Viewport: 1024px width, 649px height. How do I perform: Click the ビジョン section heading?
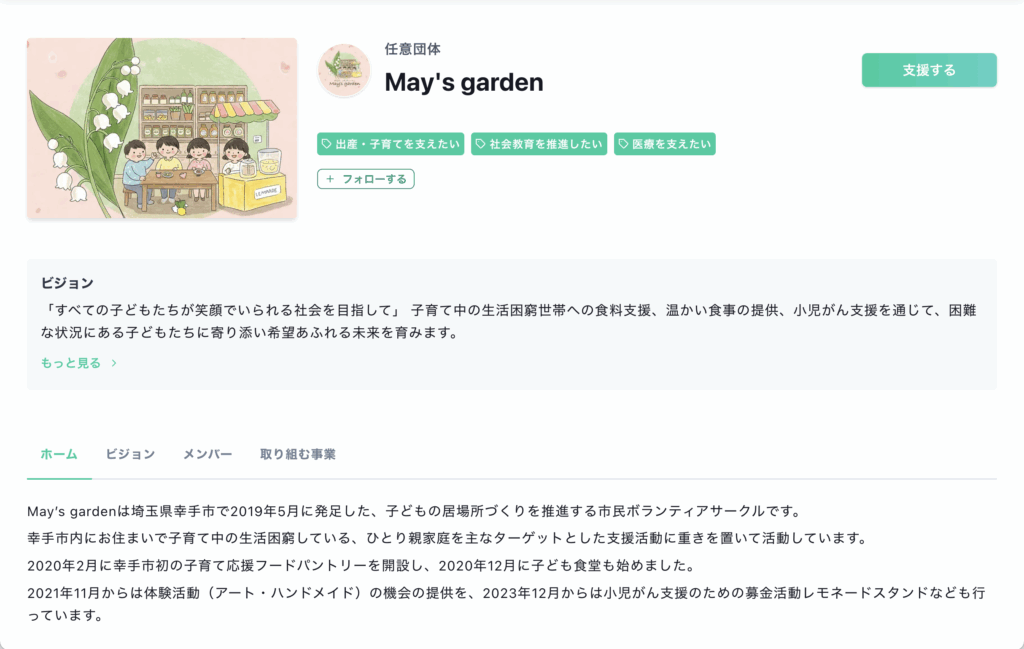[x=67, y=283]
